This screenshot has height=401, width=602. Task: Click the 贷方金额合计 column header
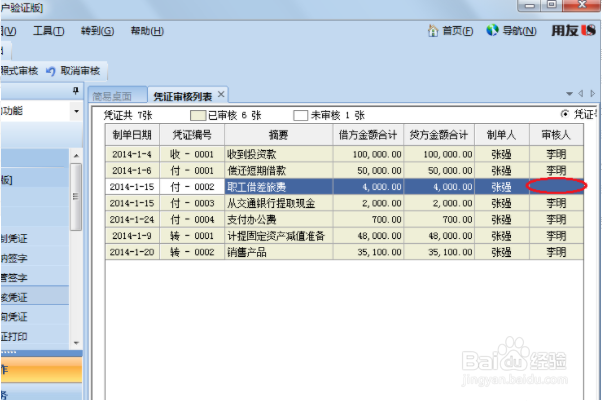click(x=439, y=135)
